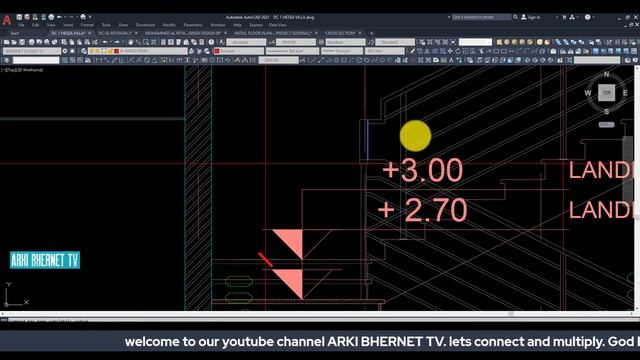Open the table style Standard dropdown
This screenshot has width=640, height=360.
tap(345, 42)
